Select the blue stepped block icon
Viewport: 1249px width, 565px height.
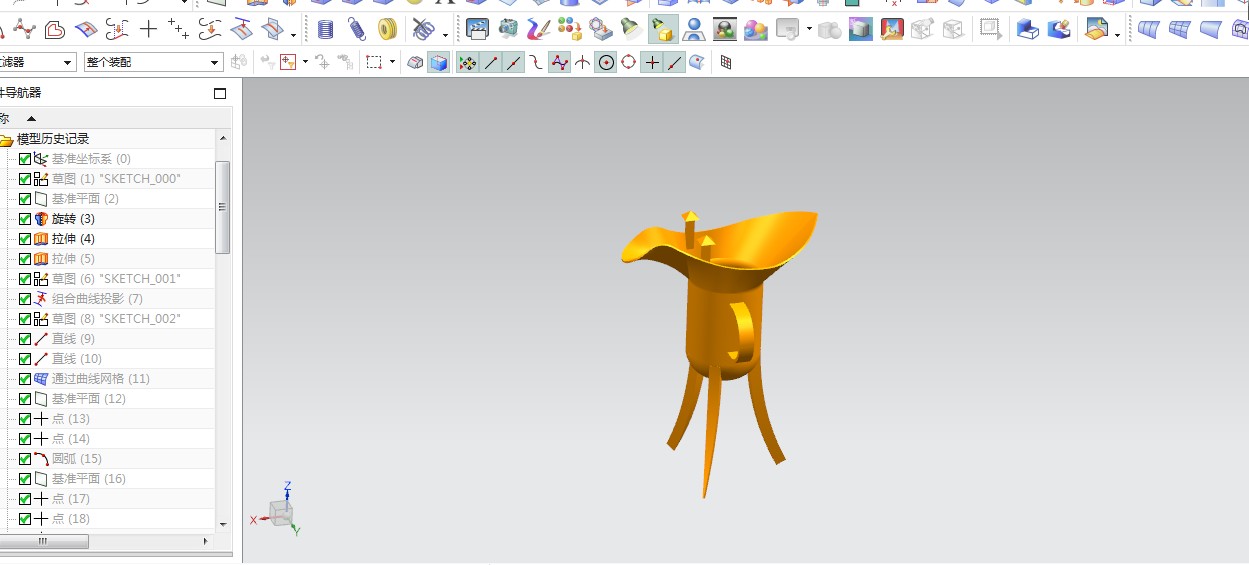(1027, 30)
